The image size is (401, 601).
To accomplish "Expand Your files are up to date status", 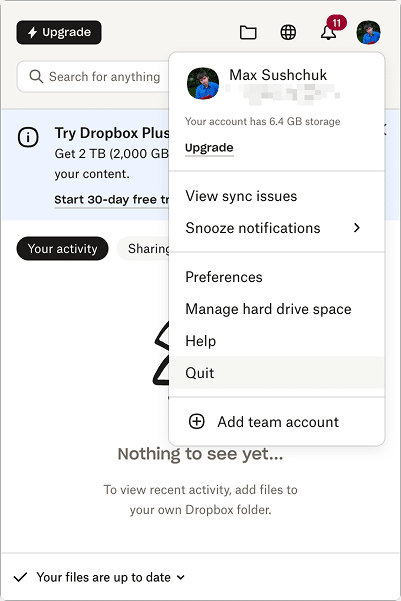I will [111, 577].
